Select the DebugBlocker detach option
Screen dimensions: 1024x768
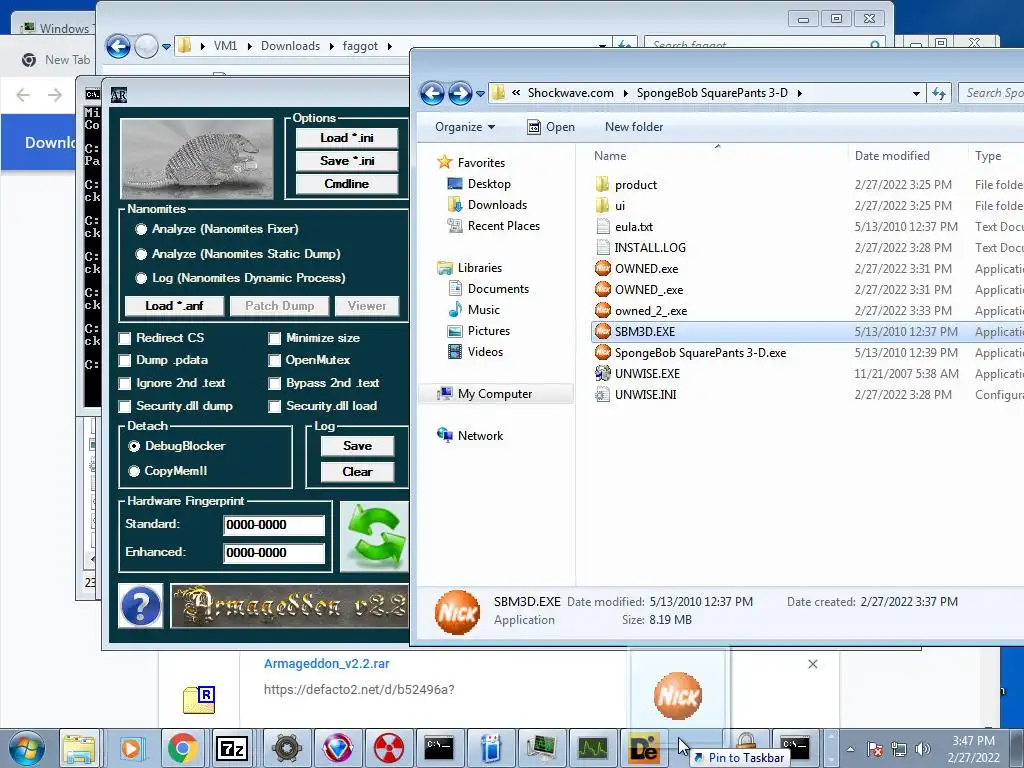point(134,446)
